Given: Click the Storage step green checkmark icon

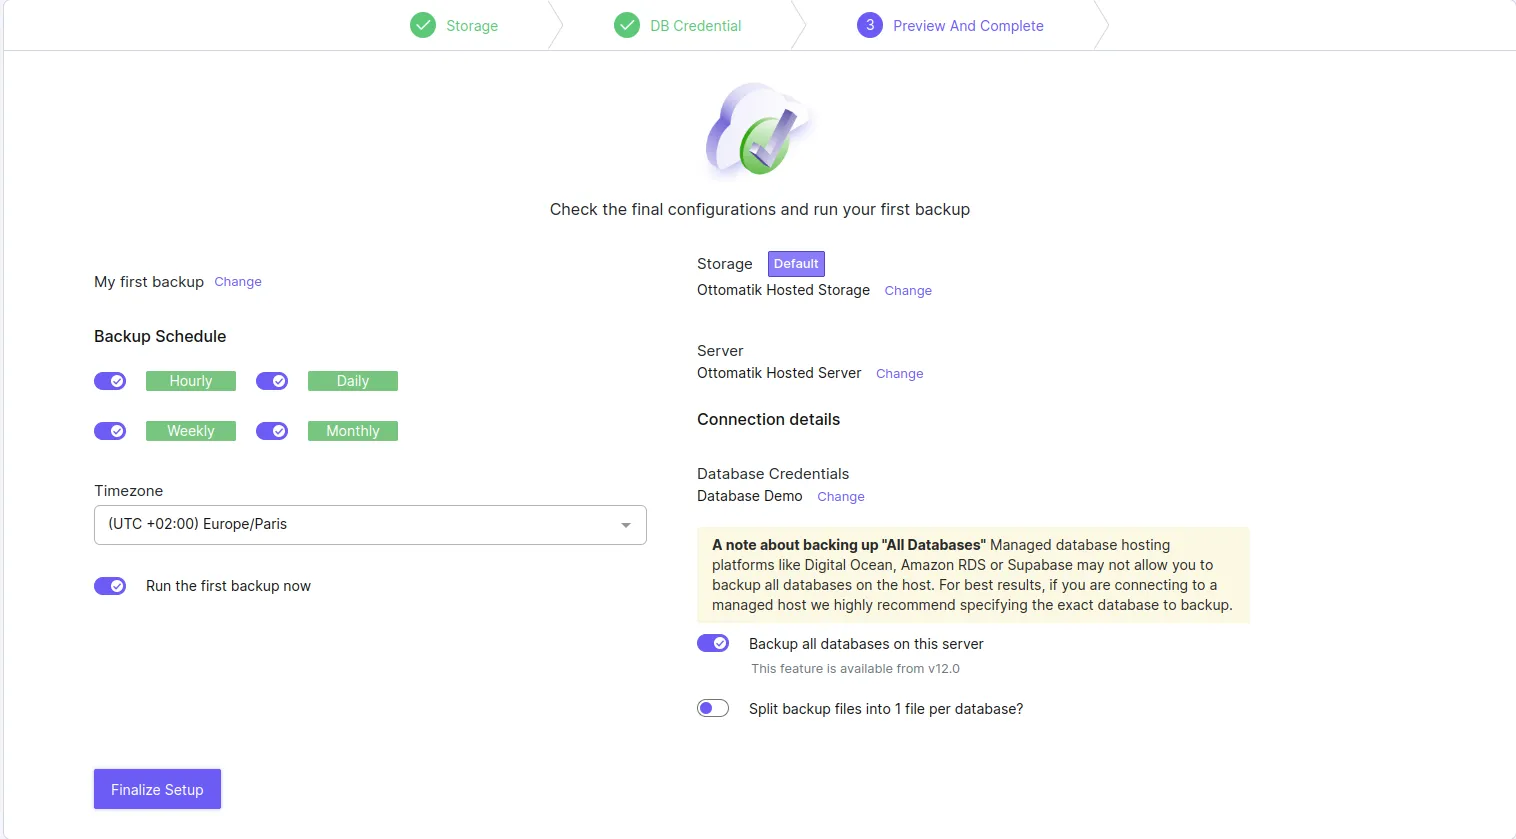Looking at the screenshot, I should pyautogui.click(x=423, y=25).
